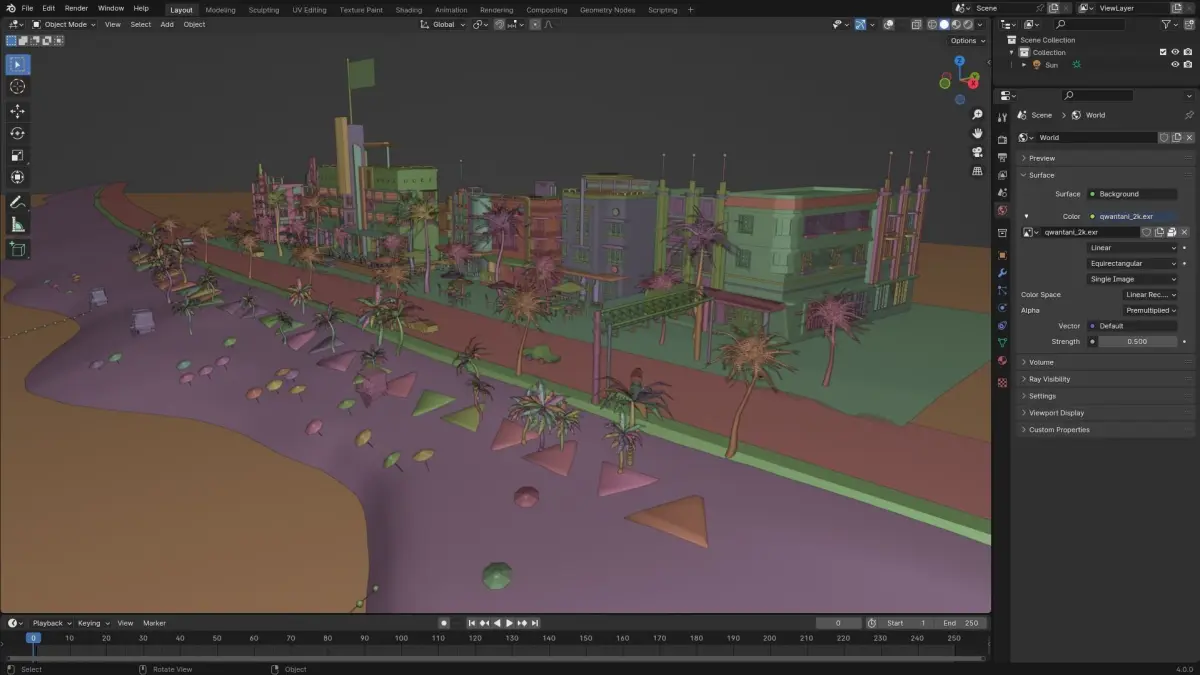Switch to Shading workspace tab
This screenshot has height=675, width=1200.
pos(408,10)
